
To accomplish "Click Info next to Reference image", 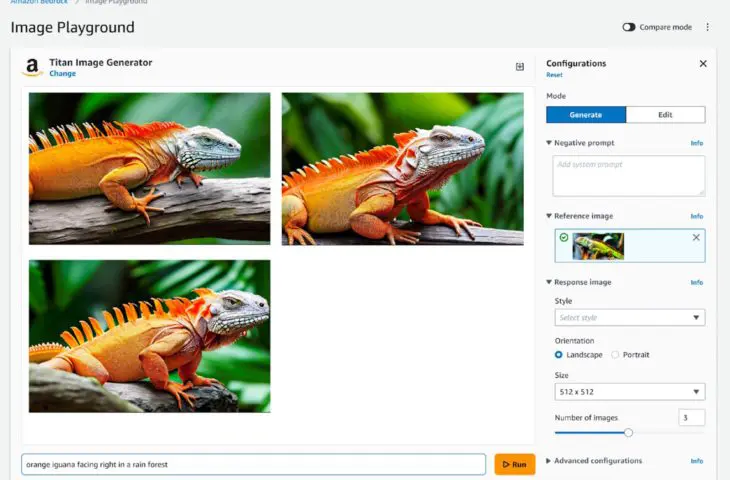I will tap(697, 216).
